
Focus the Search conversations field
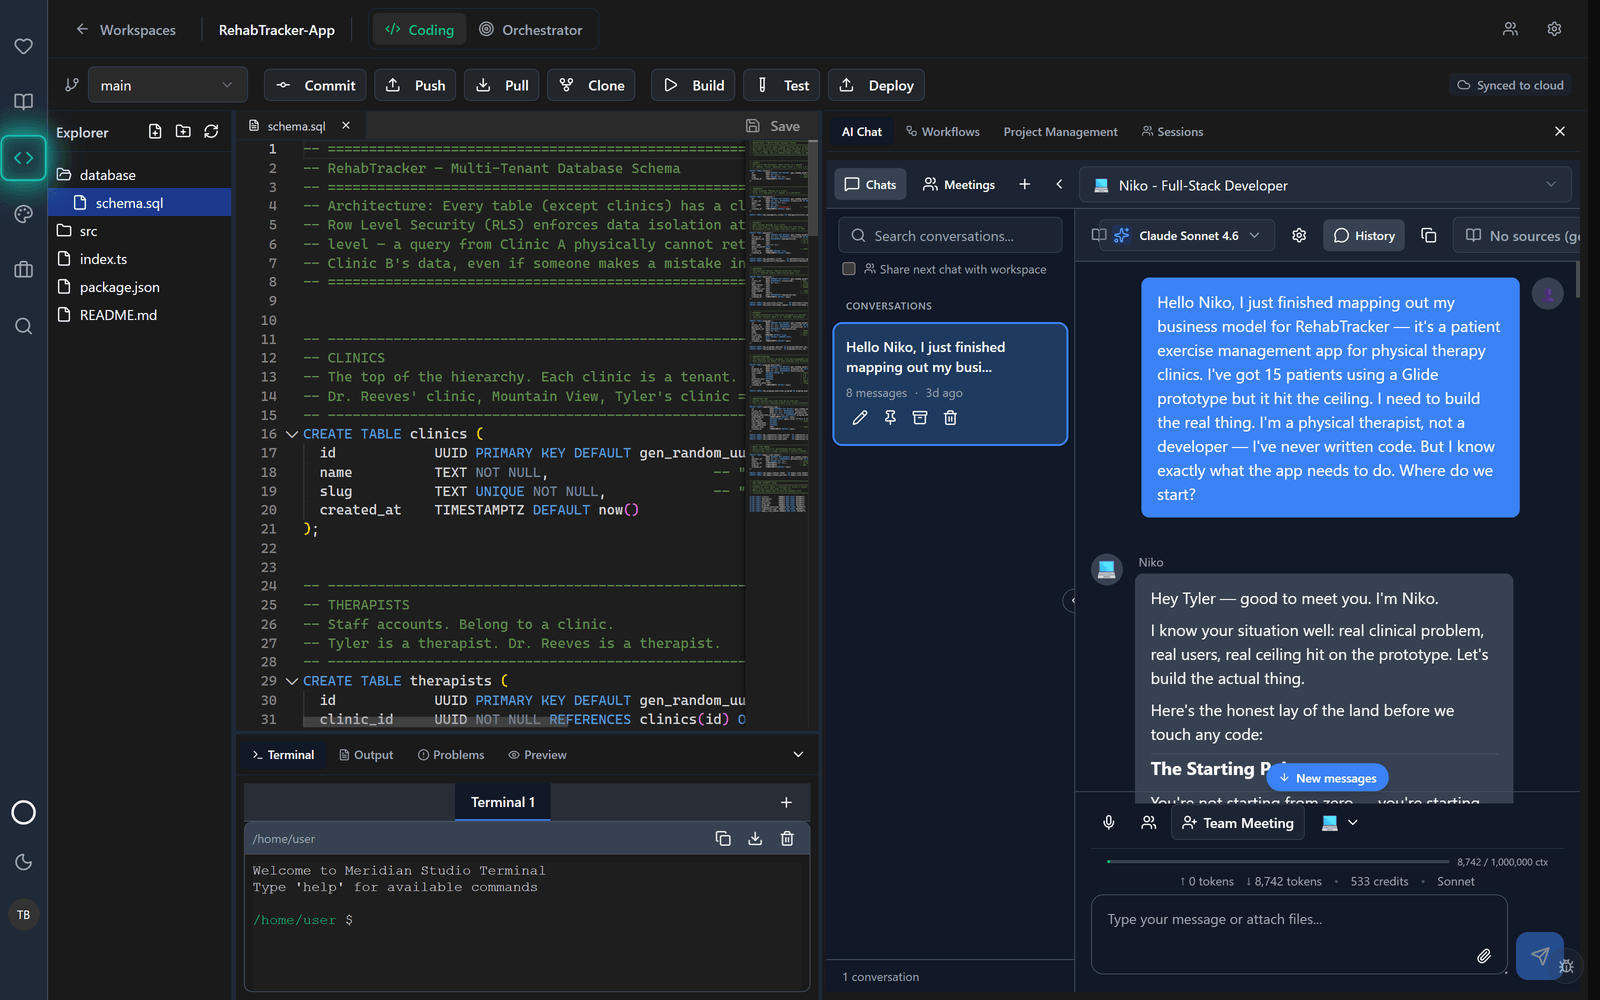(950, 236)
